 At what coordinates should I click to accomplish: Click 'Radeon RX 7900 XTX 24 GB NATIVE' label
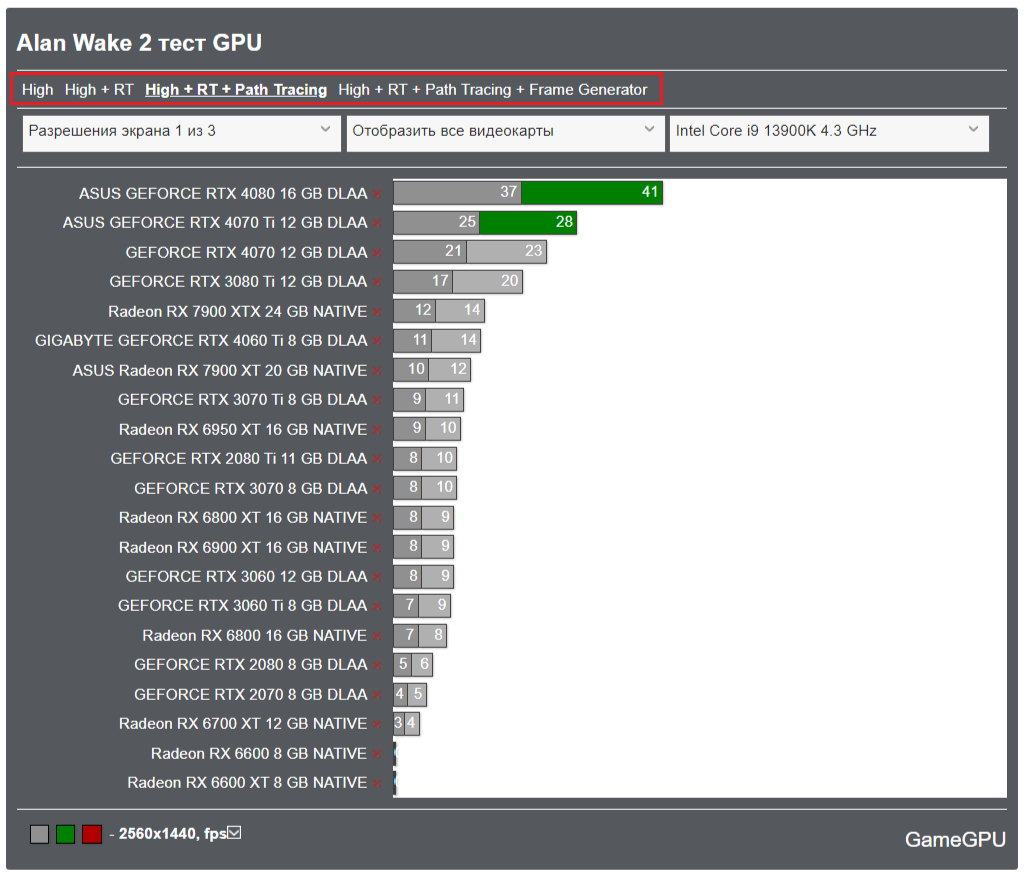[237, 312]
